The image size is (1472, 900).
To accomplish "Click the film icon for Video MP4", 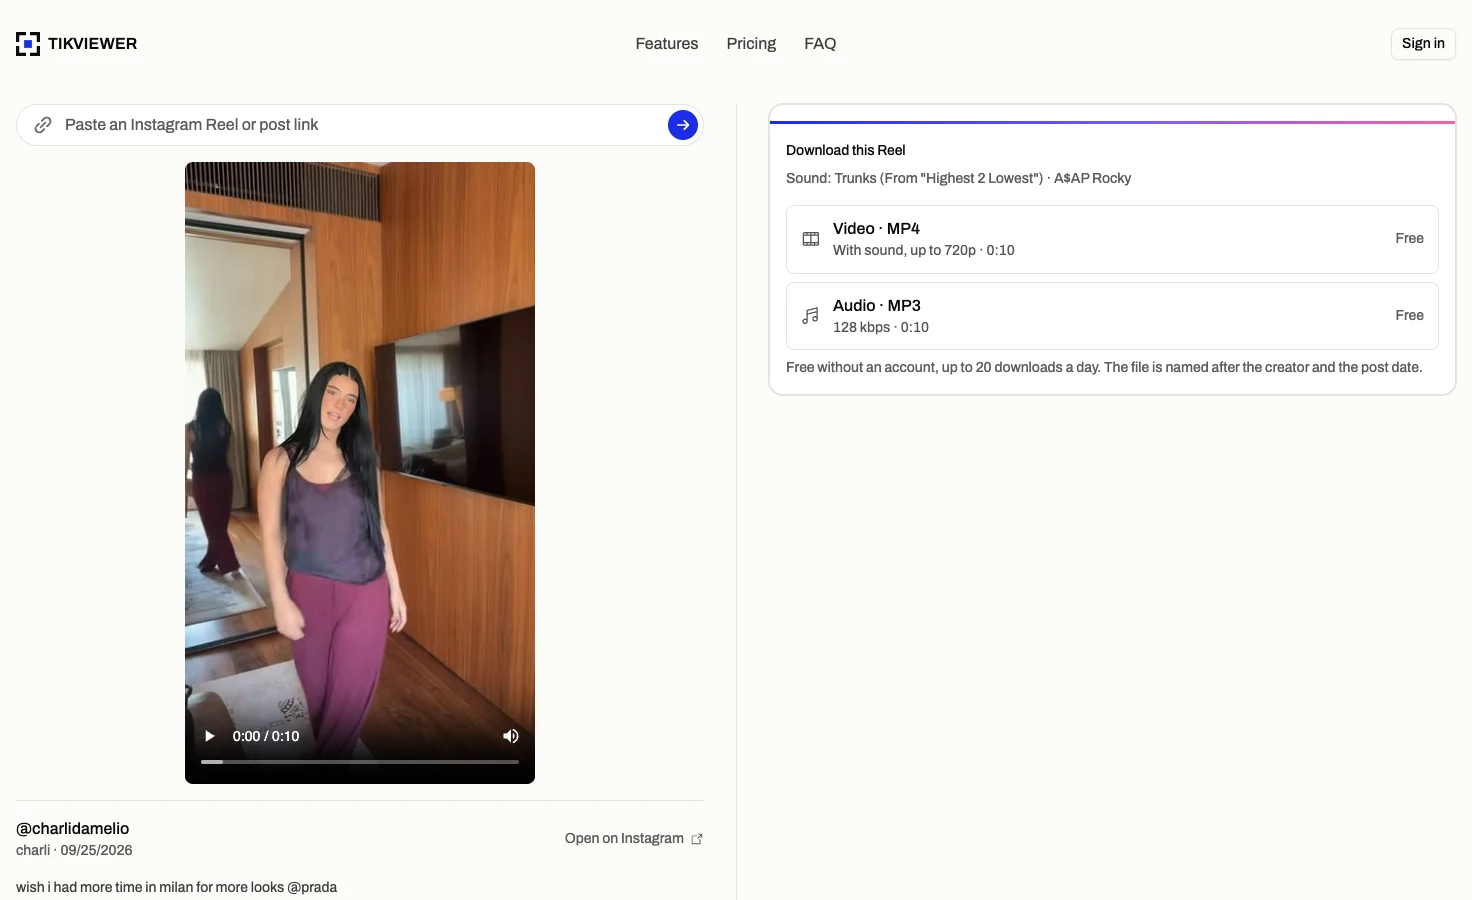I will pos(811,239).
